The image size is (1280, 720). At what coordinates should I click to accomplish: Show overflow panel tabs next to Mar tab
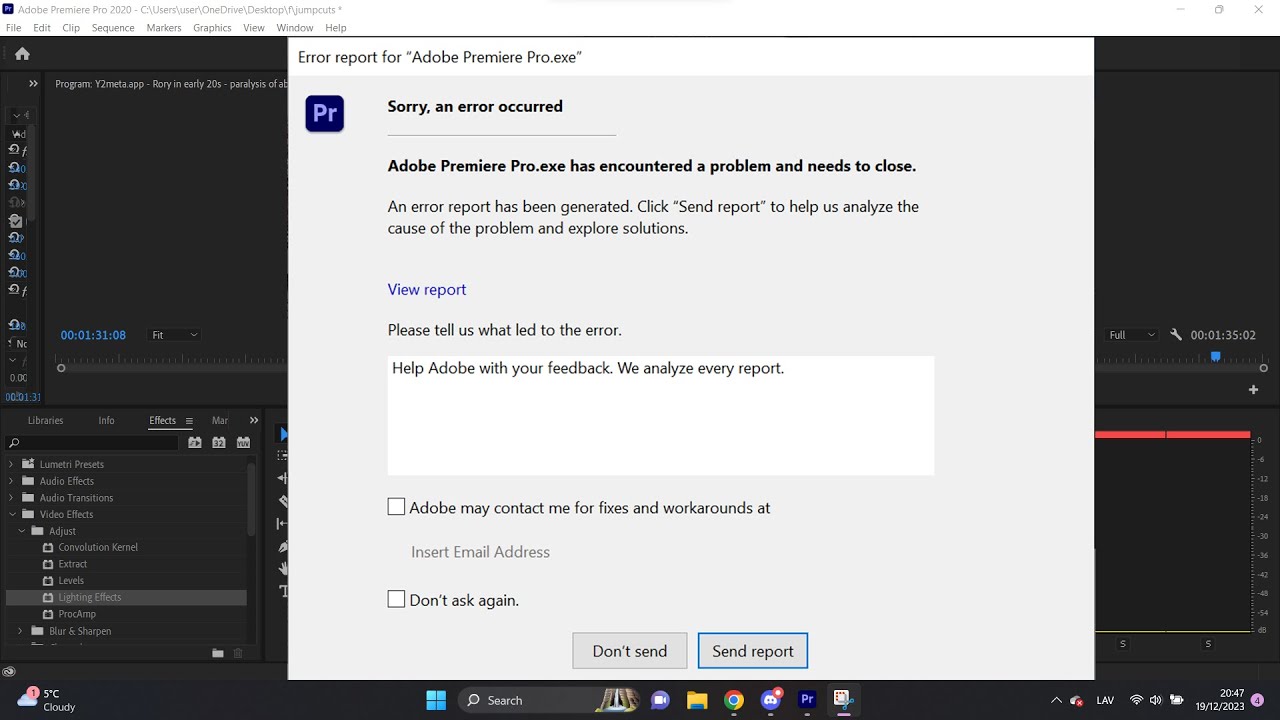tap(254, 420)
